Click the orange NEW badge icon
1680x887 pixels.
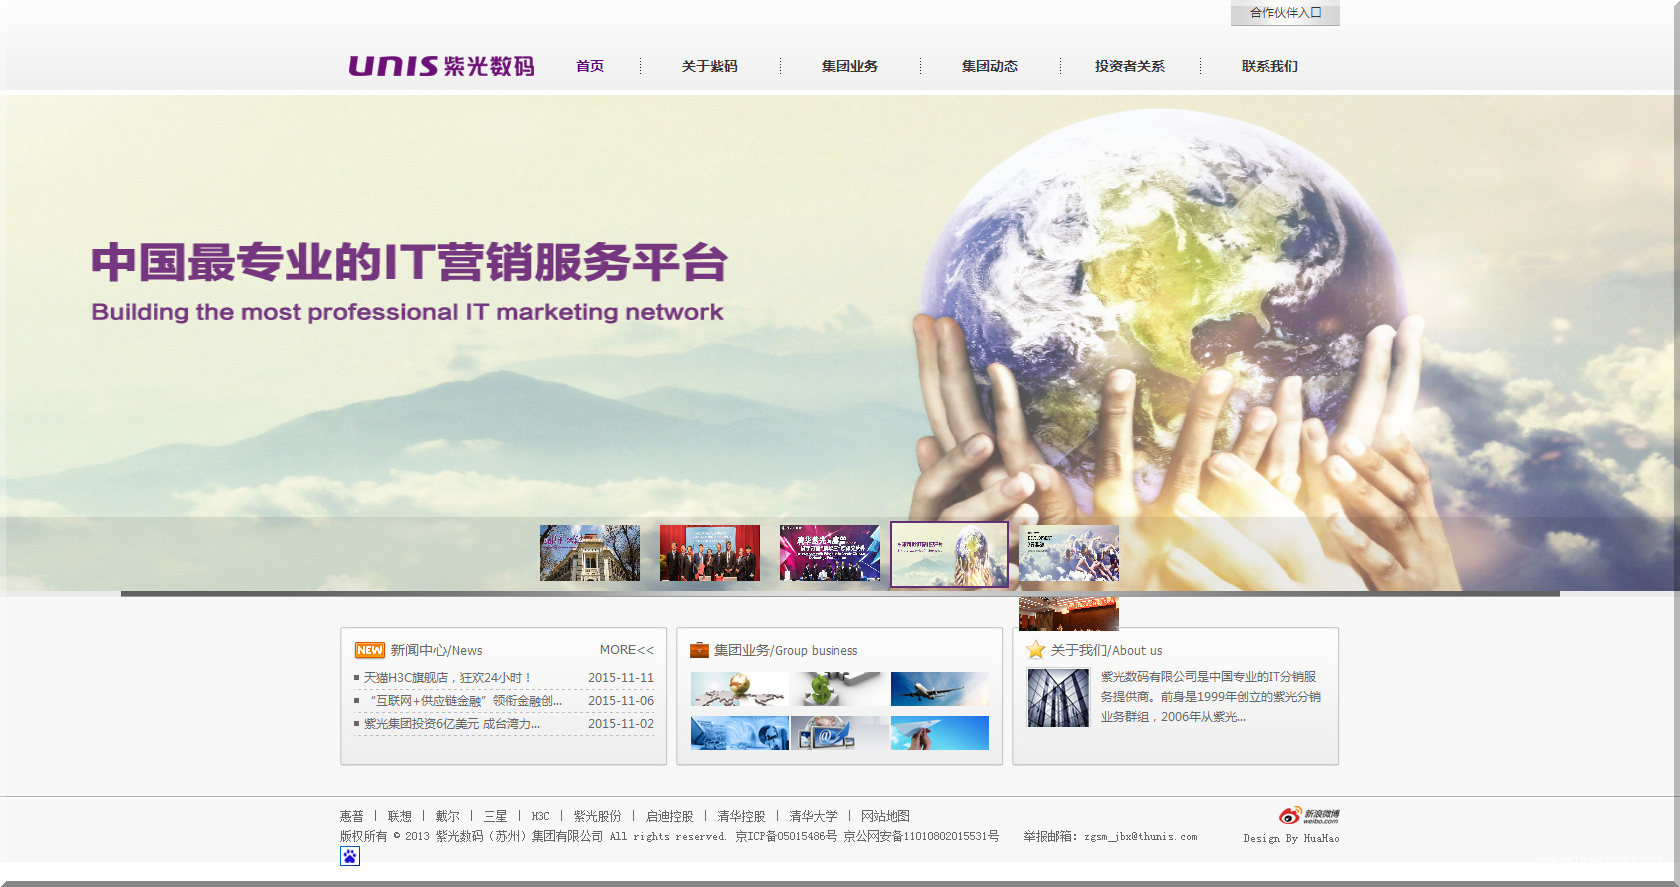369,650
